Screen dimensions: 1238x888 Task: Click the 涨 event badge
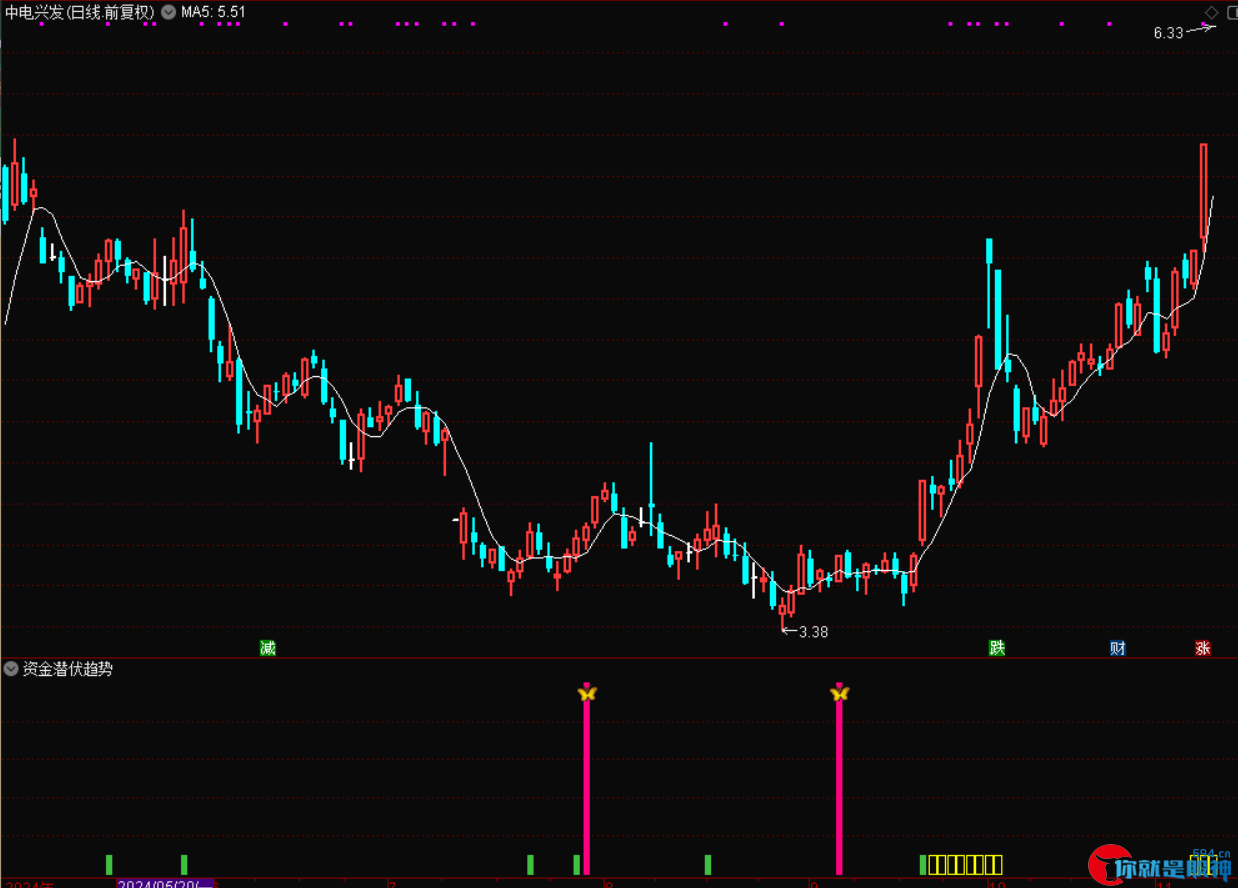[1203, 648]
